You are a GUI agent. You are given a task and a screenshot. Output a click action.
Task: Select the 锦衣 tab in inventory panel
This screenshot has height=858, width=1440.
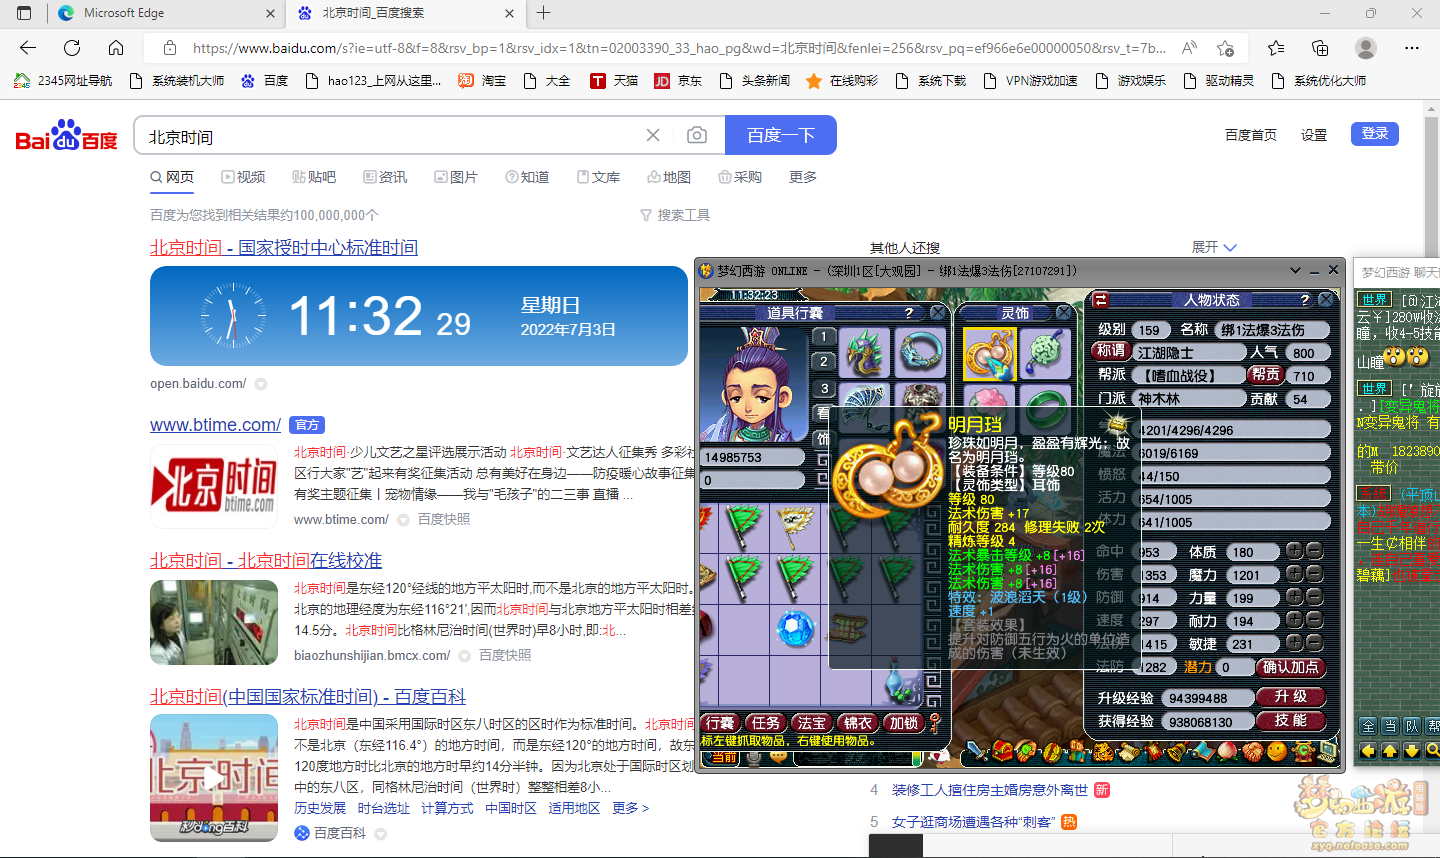pyautogui.click(x=858, y=723)
